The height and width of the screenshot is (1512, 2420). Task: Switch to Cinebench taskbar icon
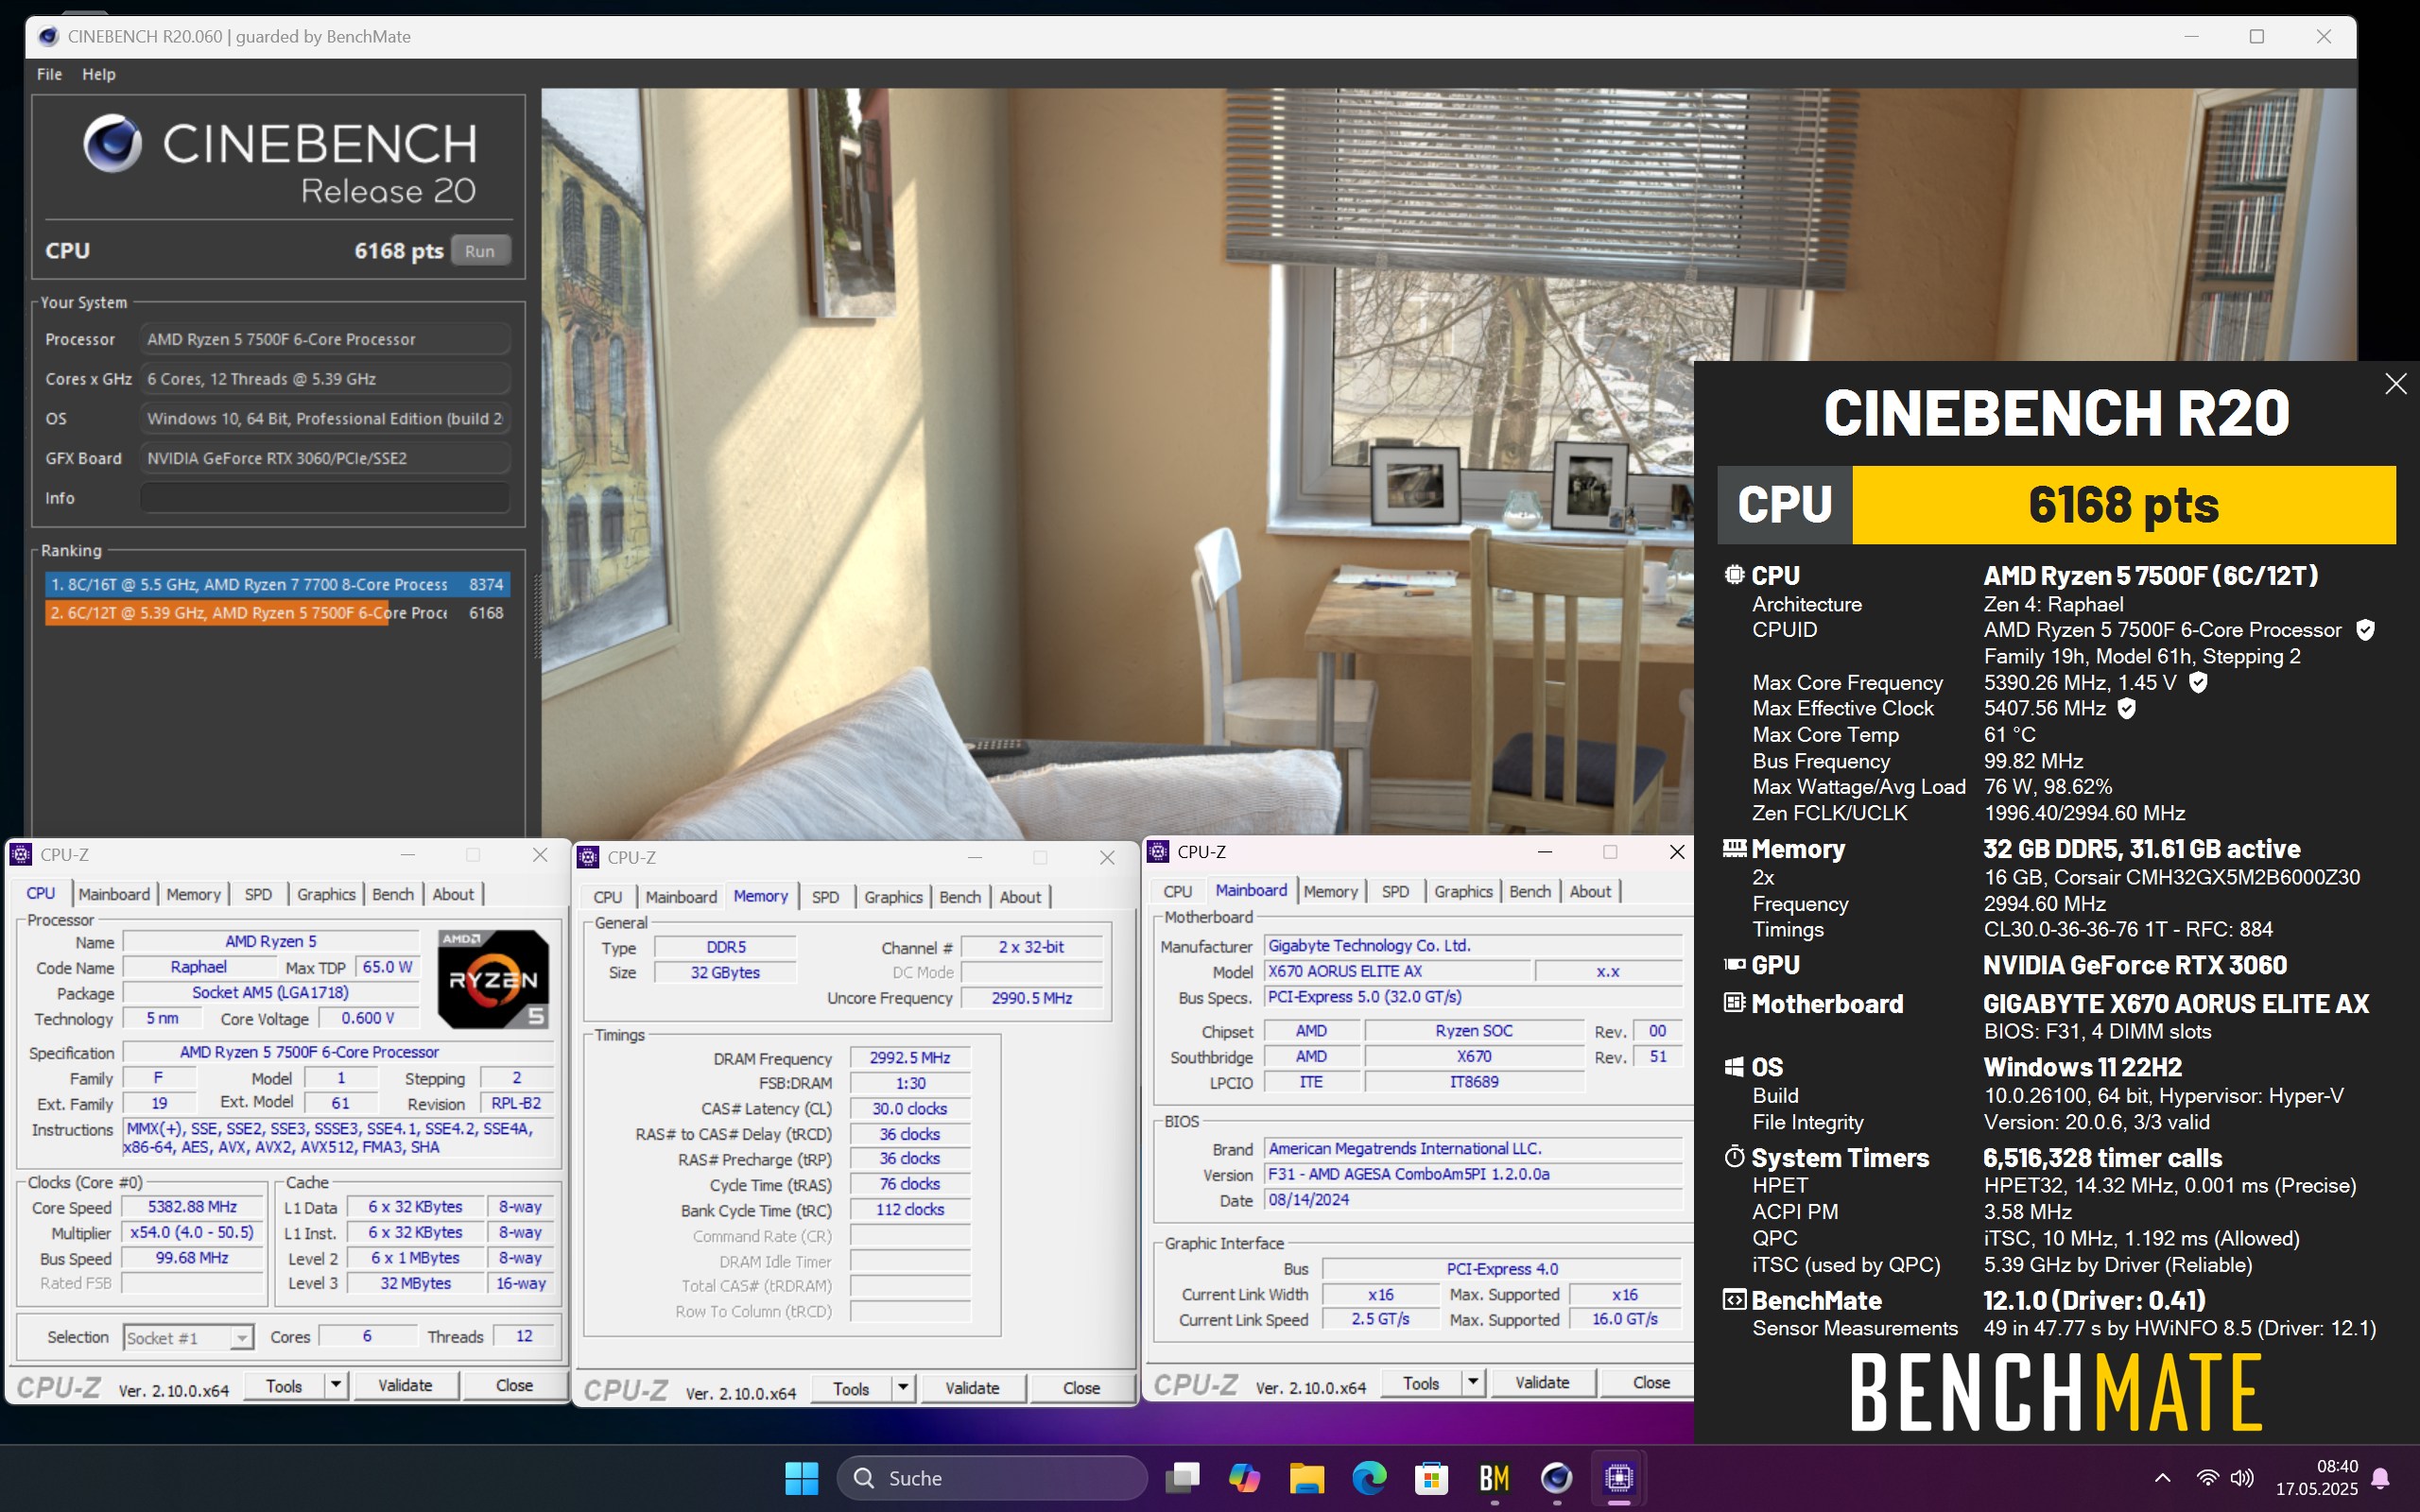(1556, 1477)
